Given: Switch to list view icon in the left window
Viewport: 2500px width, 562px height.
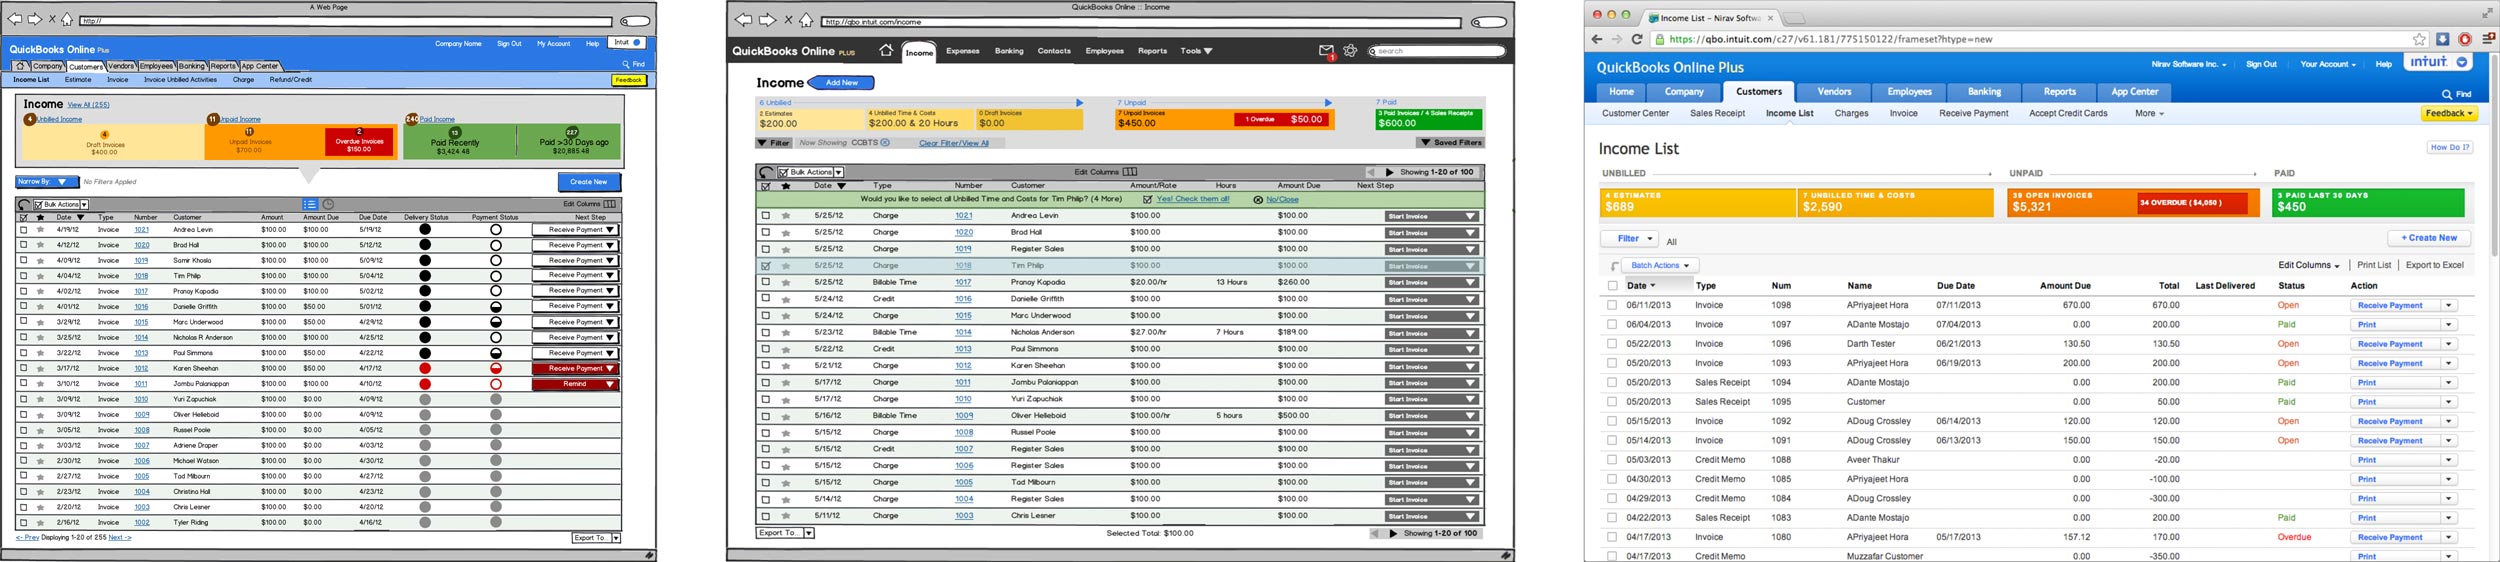Looking at the screenshot, I should coord(310,204).
